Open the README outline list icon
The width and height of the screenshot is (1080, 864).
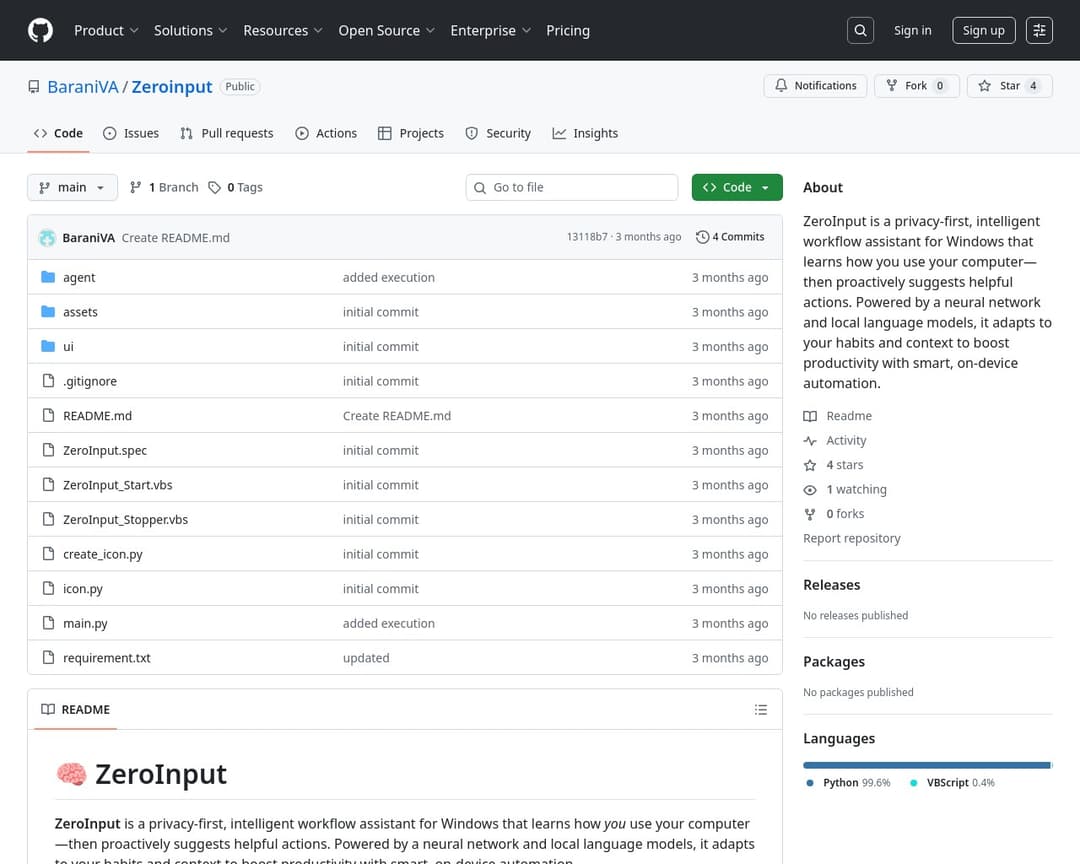761,710
